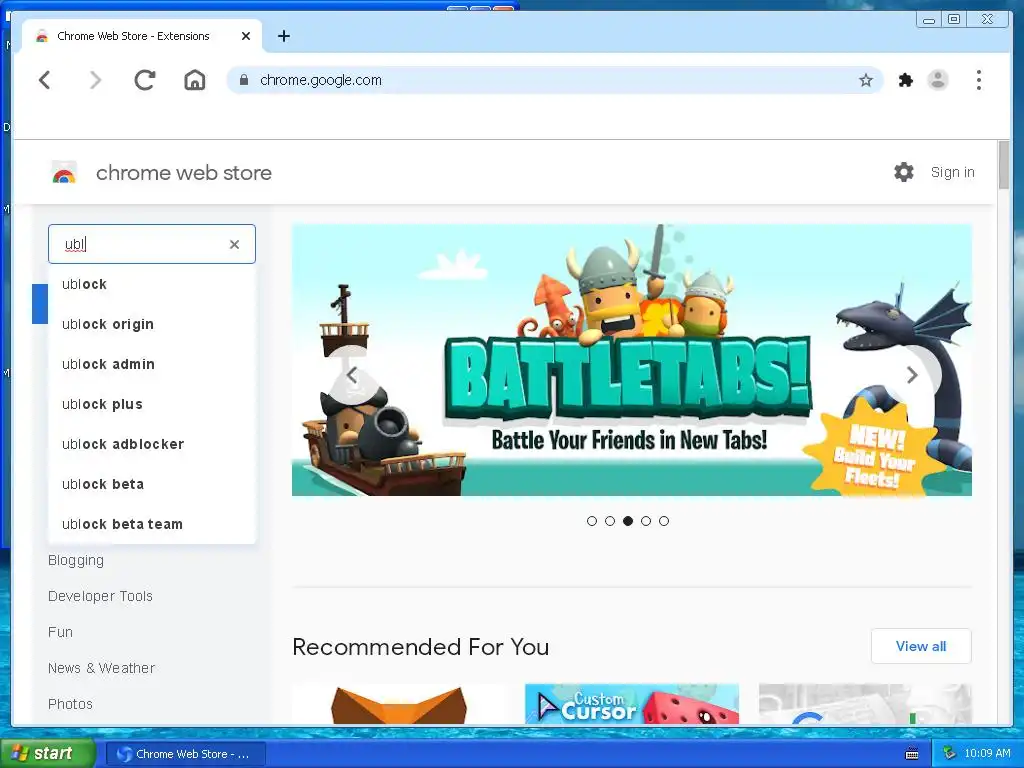Open the orange fox extension card
This screenshot has height=768, width=1024.
point(398,703)
